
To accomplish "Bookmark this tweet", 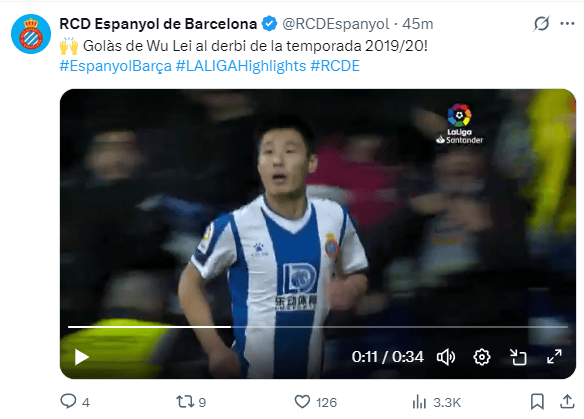I will click(x=537, y=402).
